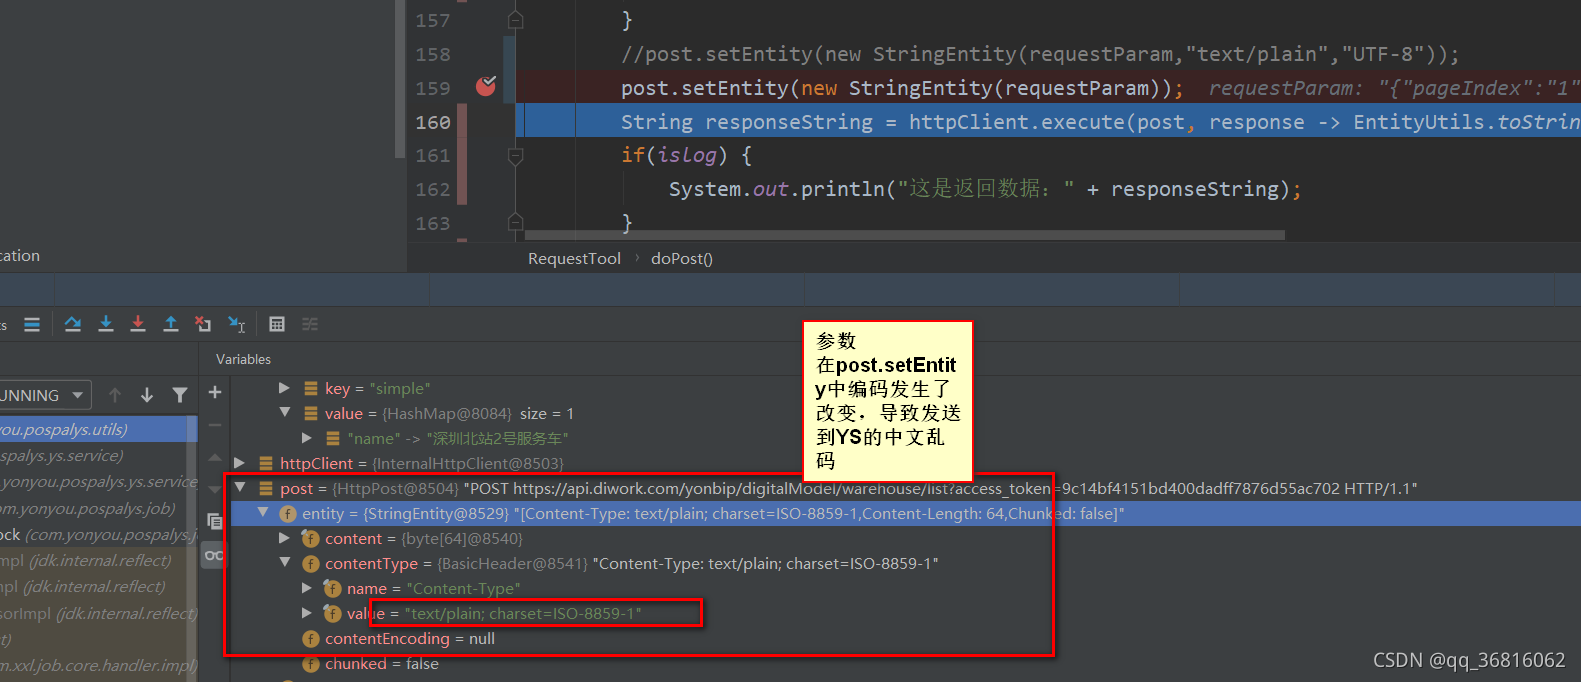
Task: Click the move watch up triangle icon
Action: [x=215, y=457]
